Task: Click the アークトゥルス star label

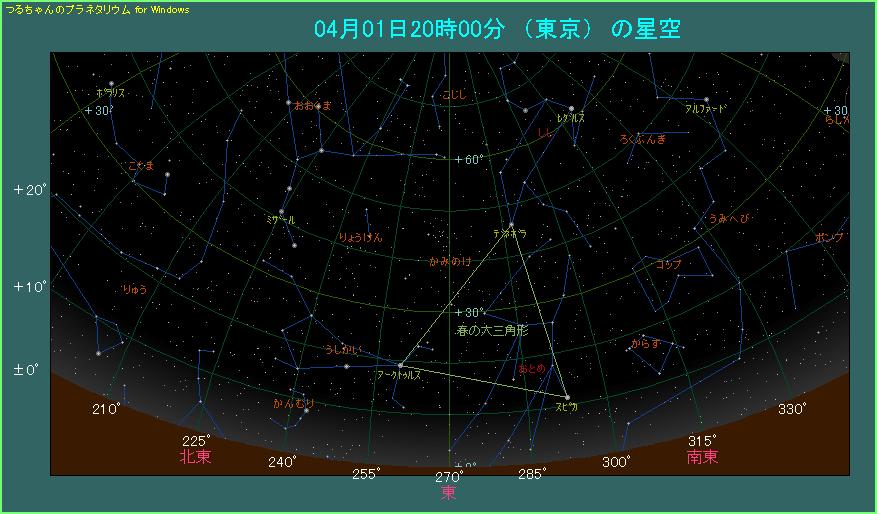Action: 399,376
